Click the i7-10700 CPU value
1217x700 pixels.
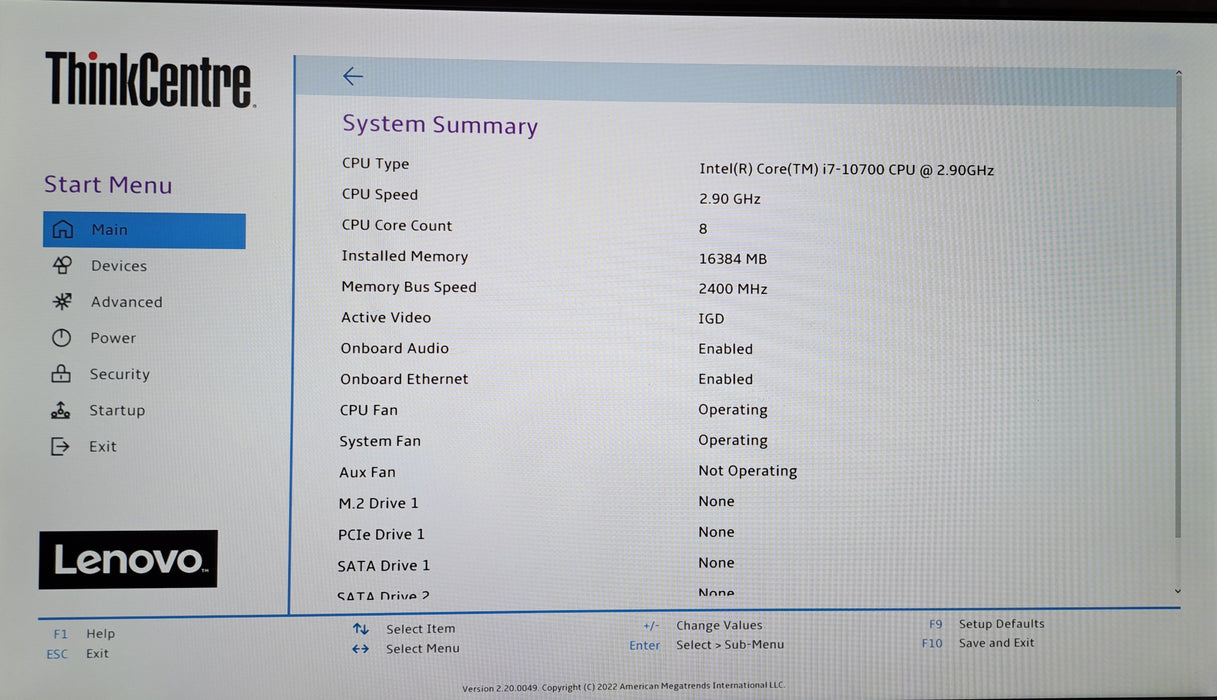[846, 170]
